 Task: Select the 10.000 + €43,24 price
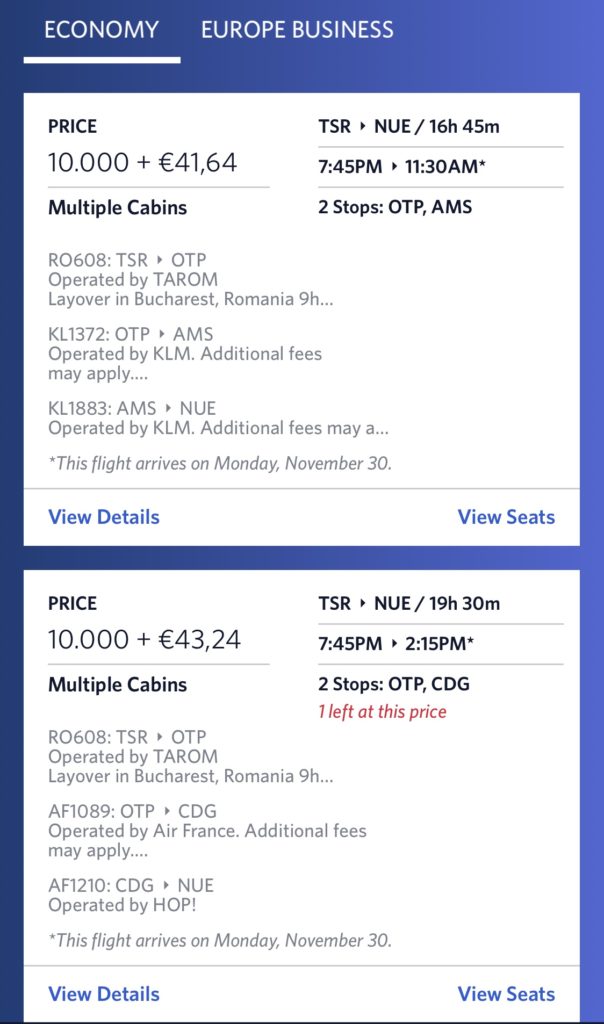144,639
